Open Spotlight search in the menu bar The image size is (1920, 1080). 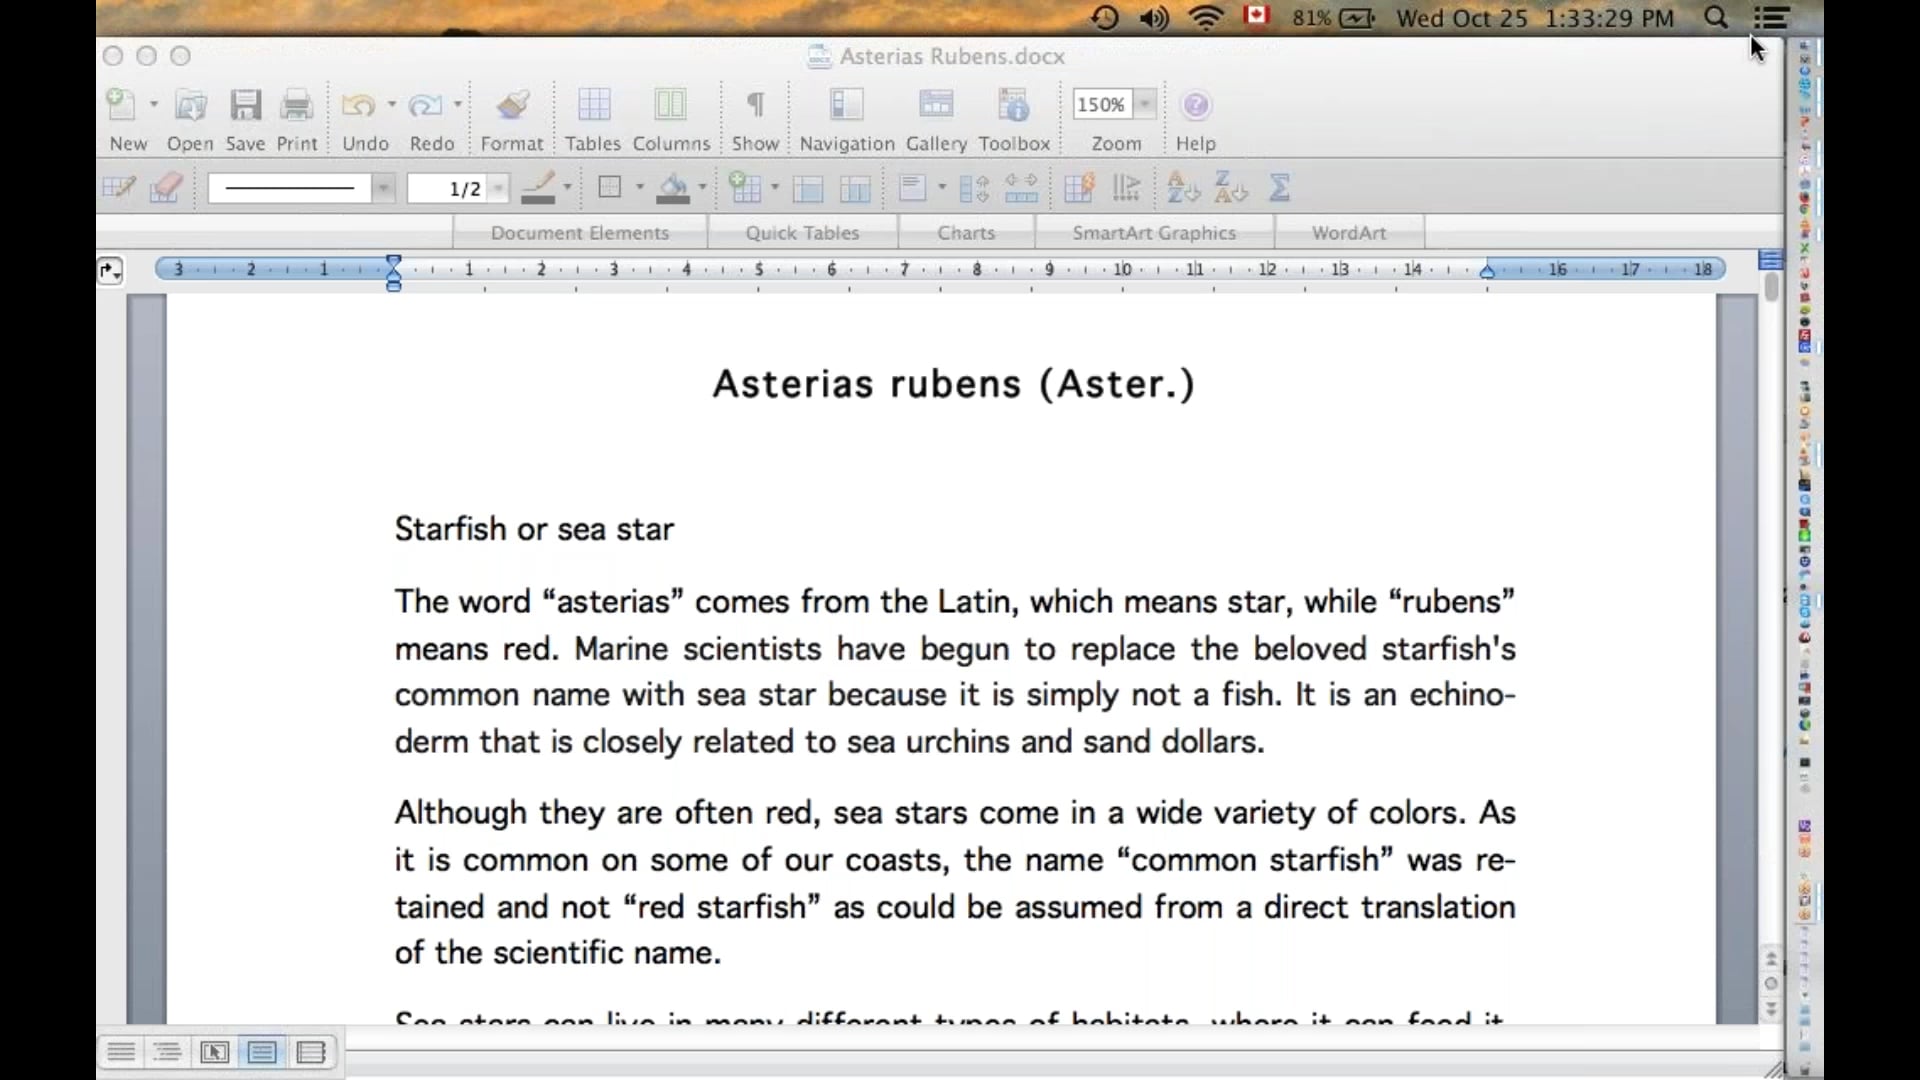tap(1715, 18)
